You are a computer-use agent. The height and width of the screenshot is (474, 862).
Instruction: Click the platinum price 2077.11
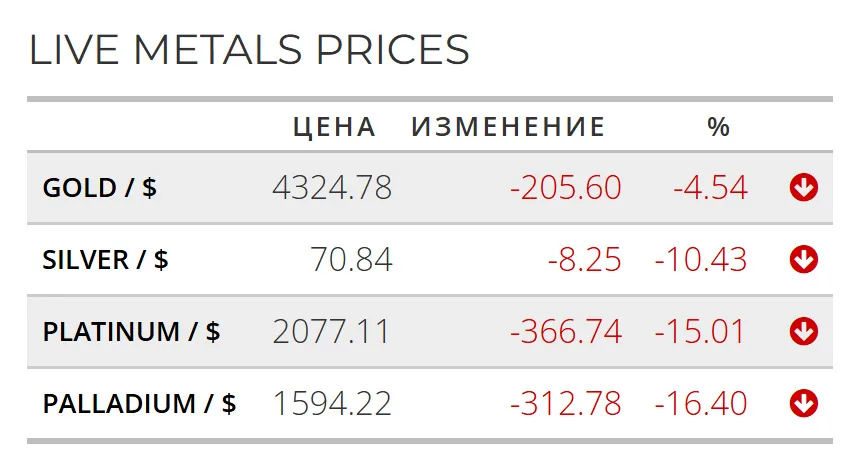332,332
